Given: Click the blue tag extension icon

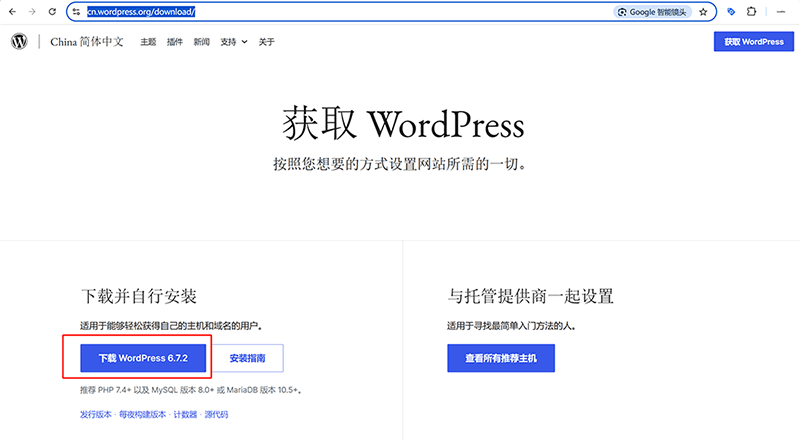Looking at the screenshot, I should click(731, 12).
